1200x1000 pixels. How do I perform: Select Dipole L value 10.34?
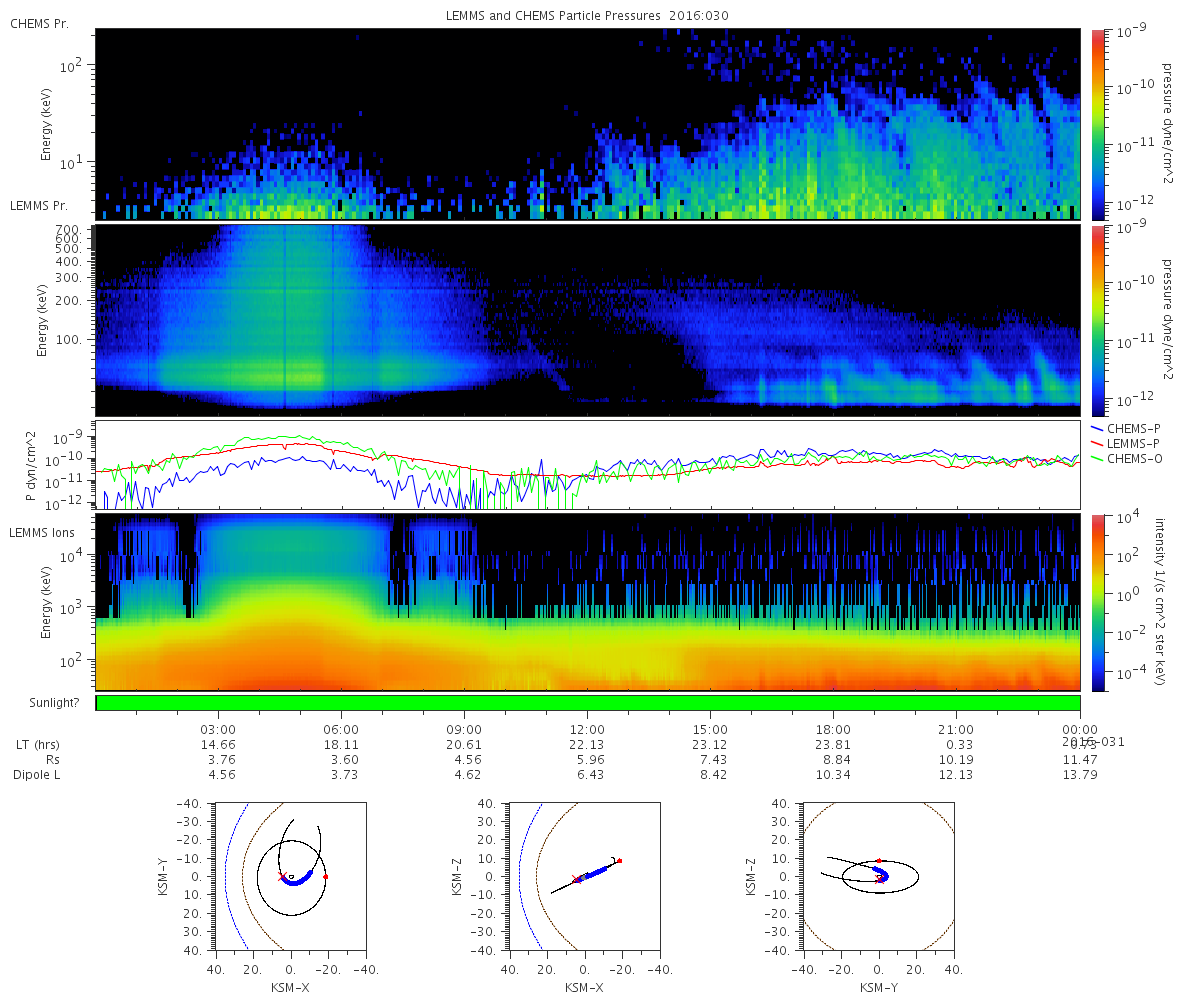(x=833, y=775)
